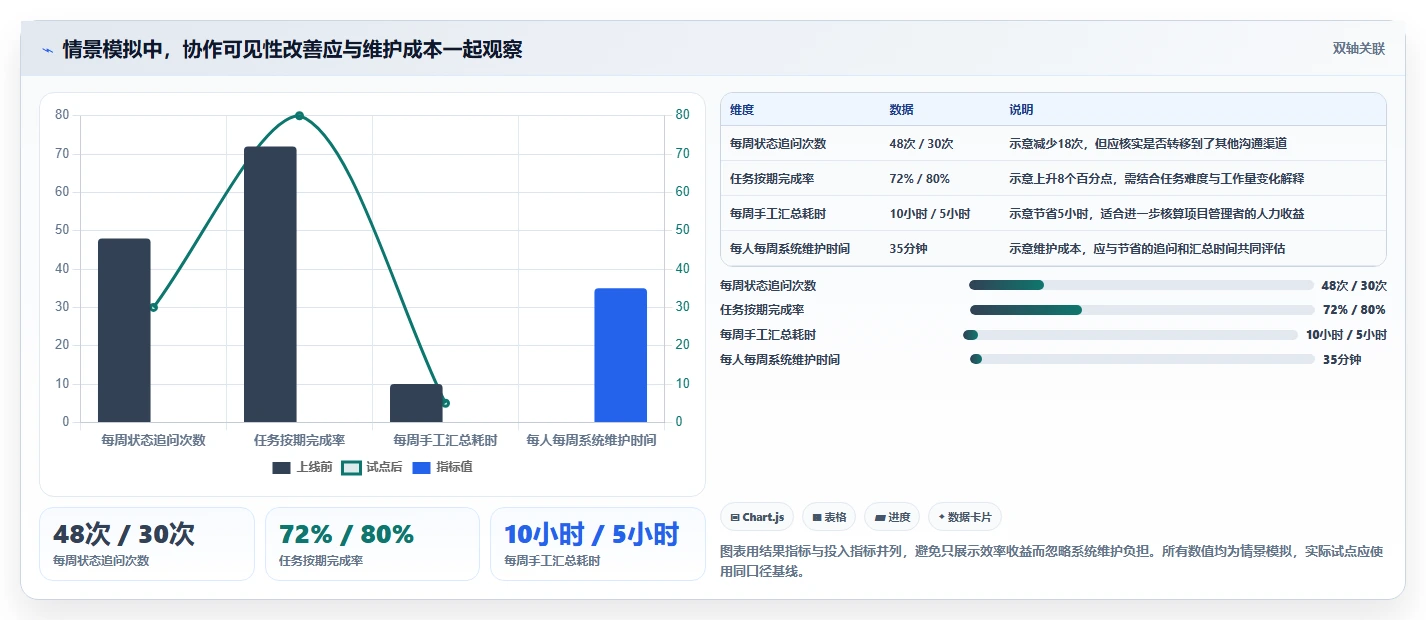This screenshot has height=620, width=1426.
Task: Click the note starting 示意节省5小时
Action: pyautogui.click(x=1156, y=213)
